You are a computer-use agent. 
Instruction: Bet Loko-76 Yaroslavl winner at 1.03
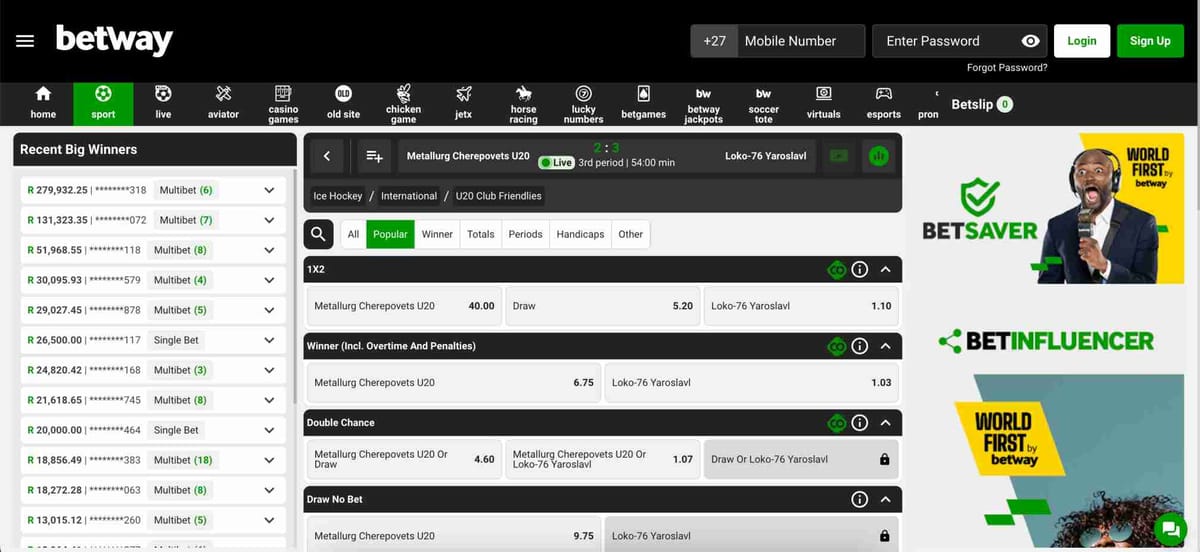click(x=751, y=383)
